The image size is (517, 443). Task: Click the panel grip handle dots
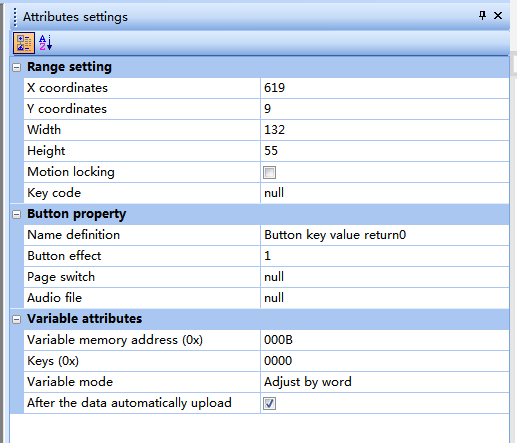point(15,17)
